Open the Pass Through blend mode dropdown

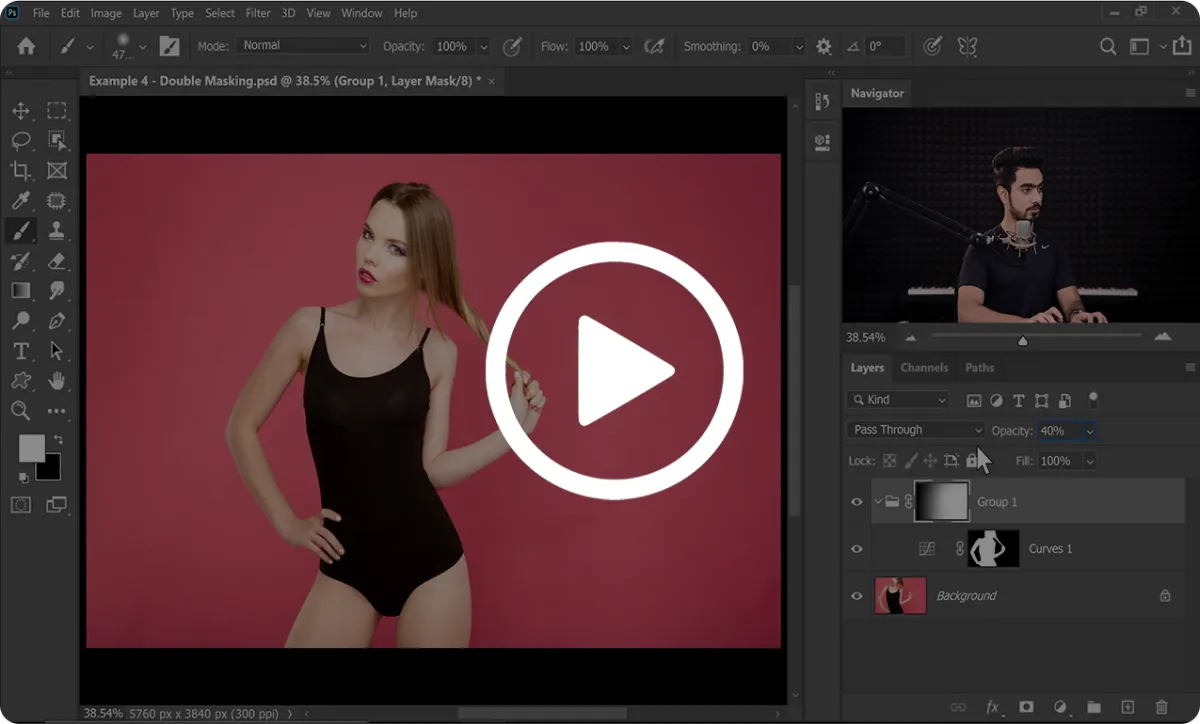click(916, 430)
